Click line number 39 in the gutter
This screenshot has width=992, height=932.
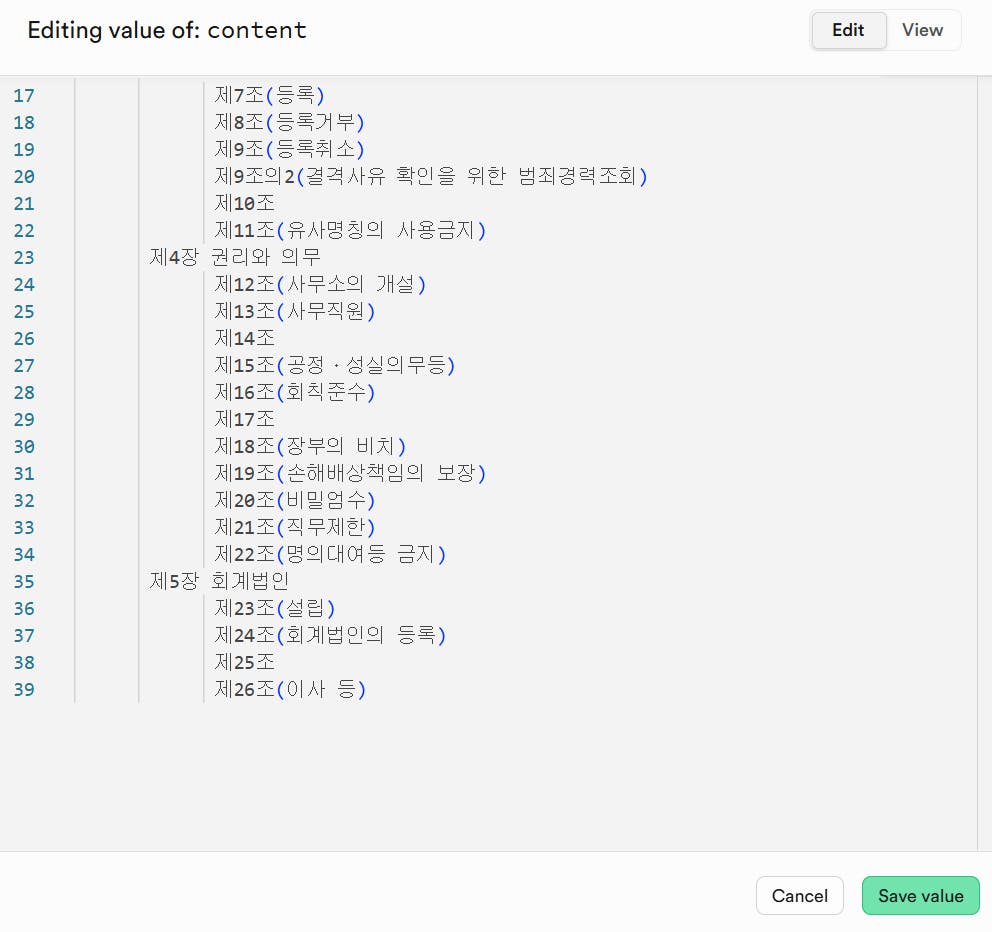24,690
